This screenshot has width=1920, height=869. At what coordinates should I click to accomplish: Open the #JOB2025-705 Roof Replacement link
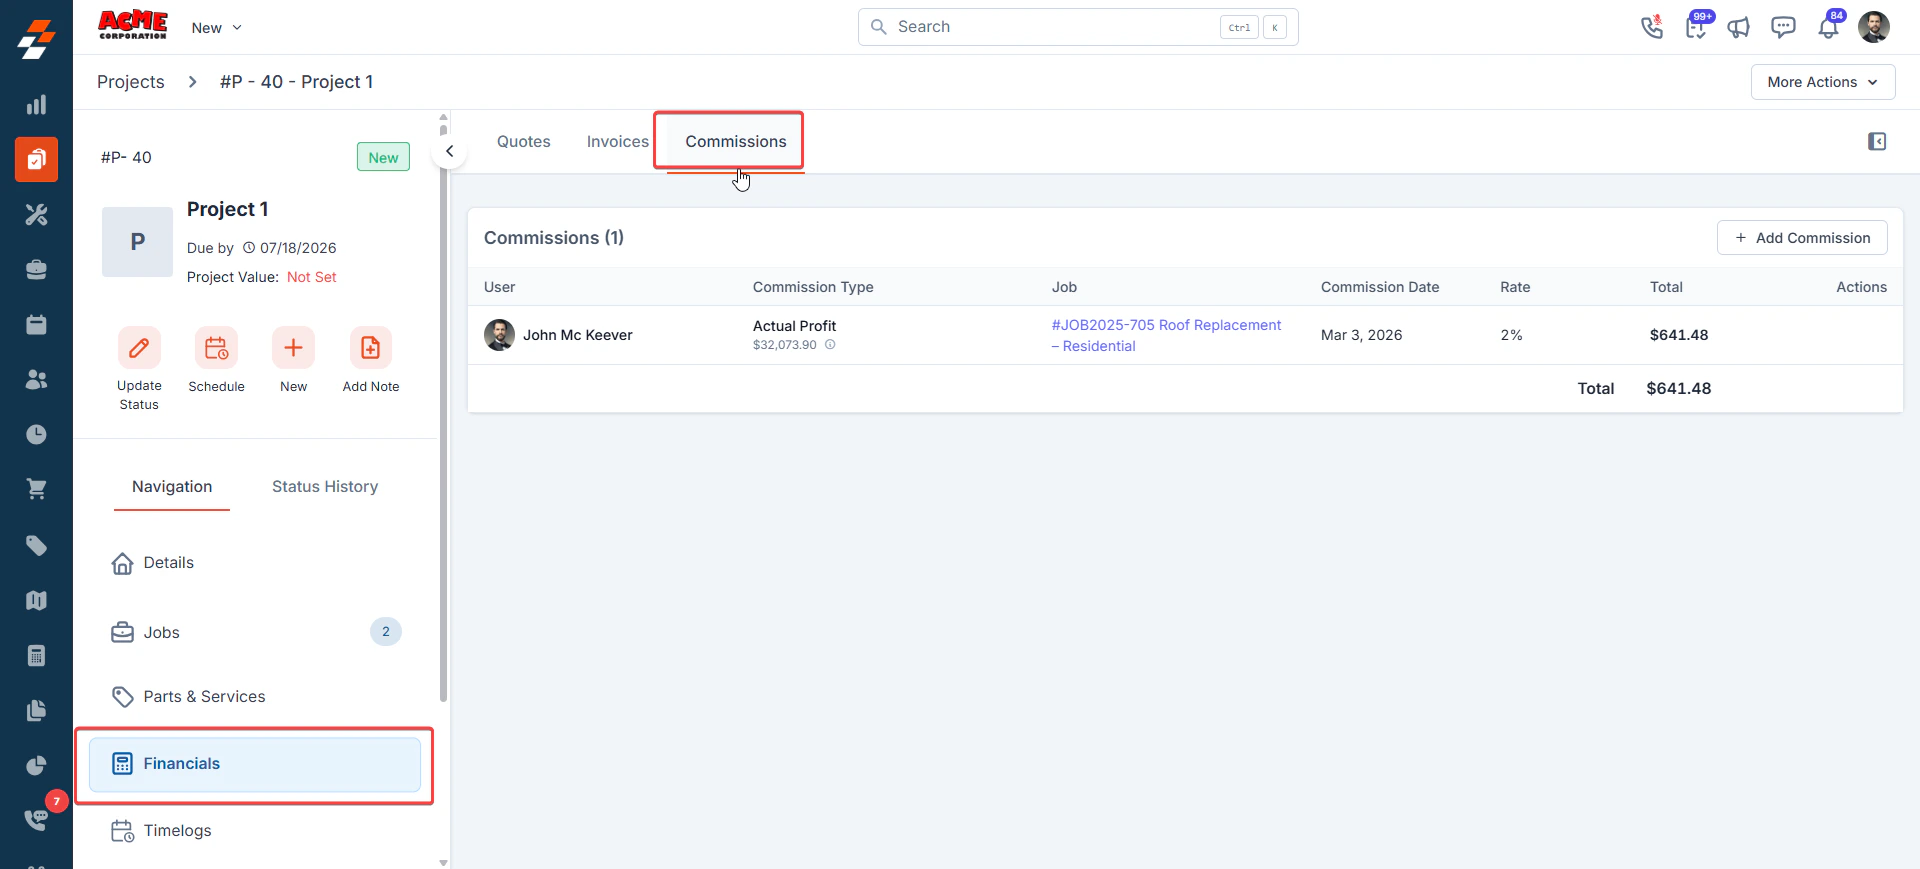point(1166,335)
